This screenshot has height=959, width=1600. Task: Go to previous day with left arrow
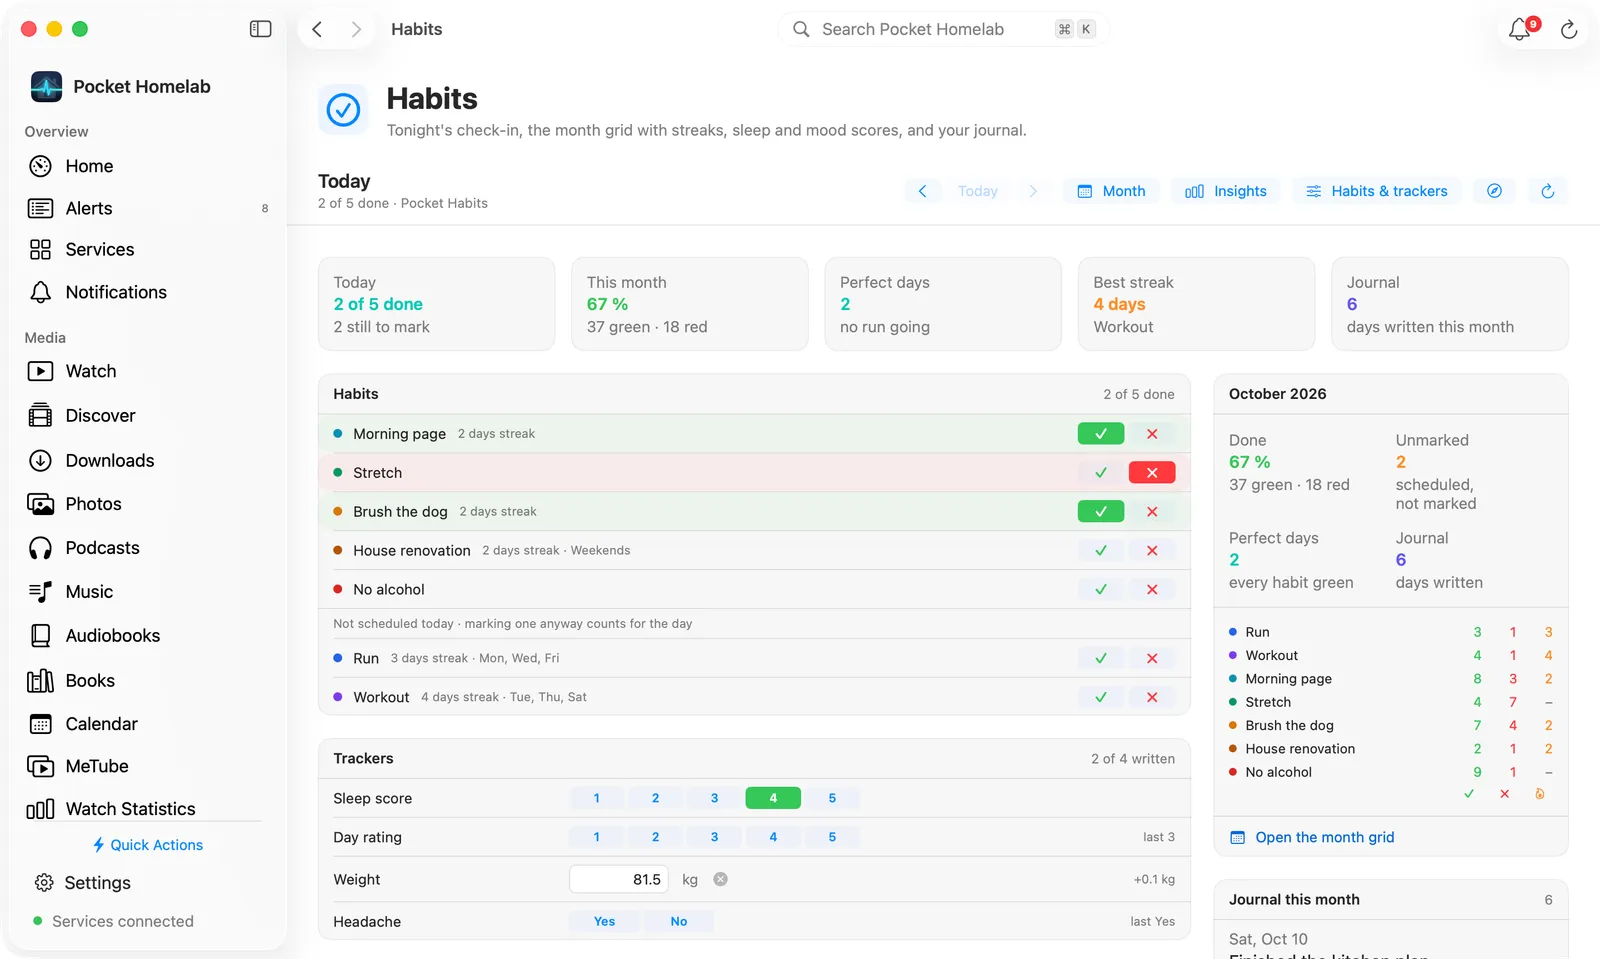[922, 191]
